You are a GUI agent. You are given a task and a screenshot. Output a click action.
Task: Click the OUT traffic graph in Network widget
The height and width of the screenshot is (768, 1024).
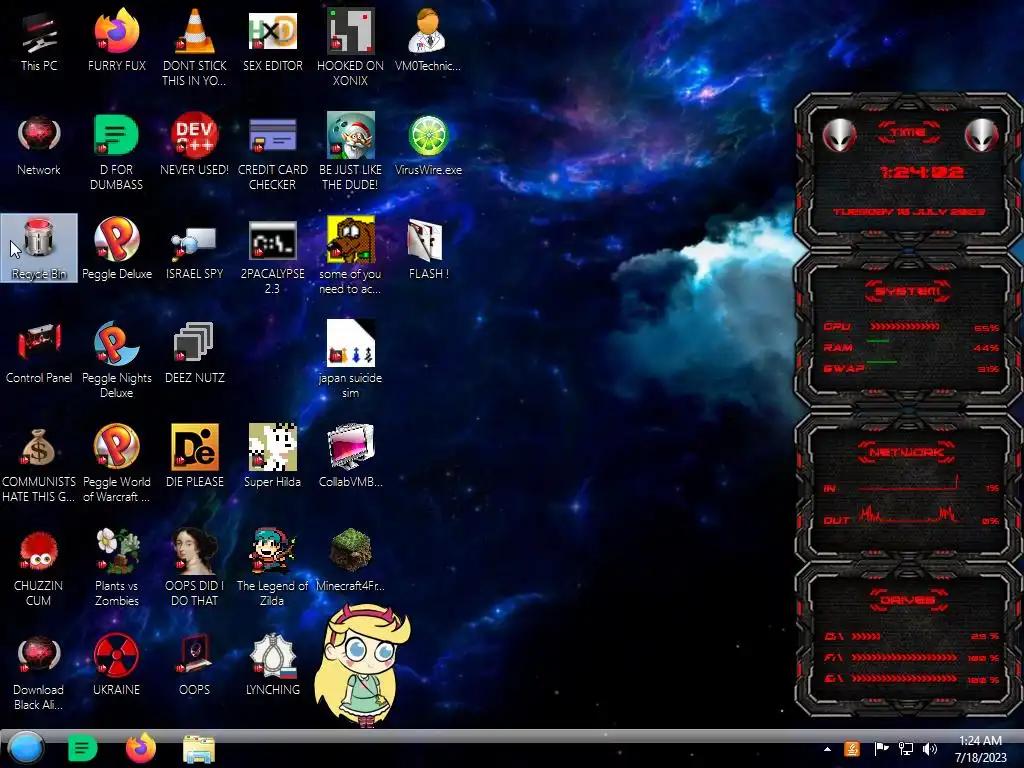[x=908, y=513]
